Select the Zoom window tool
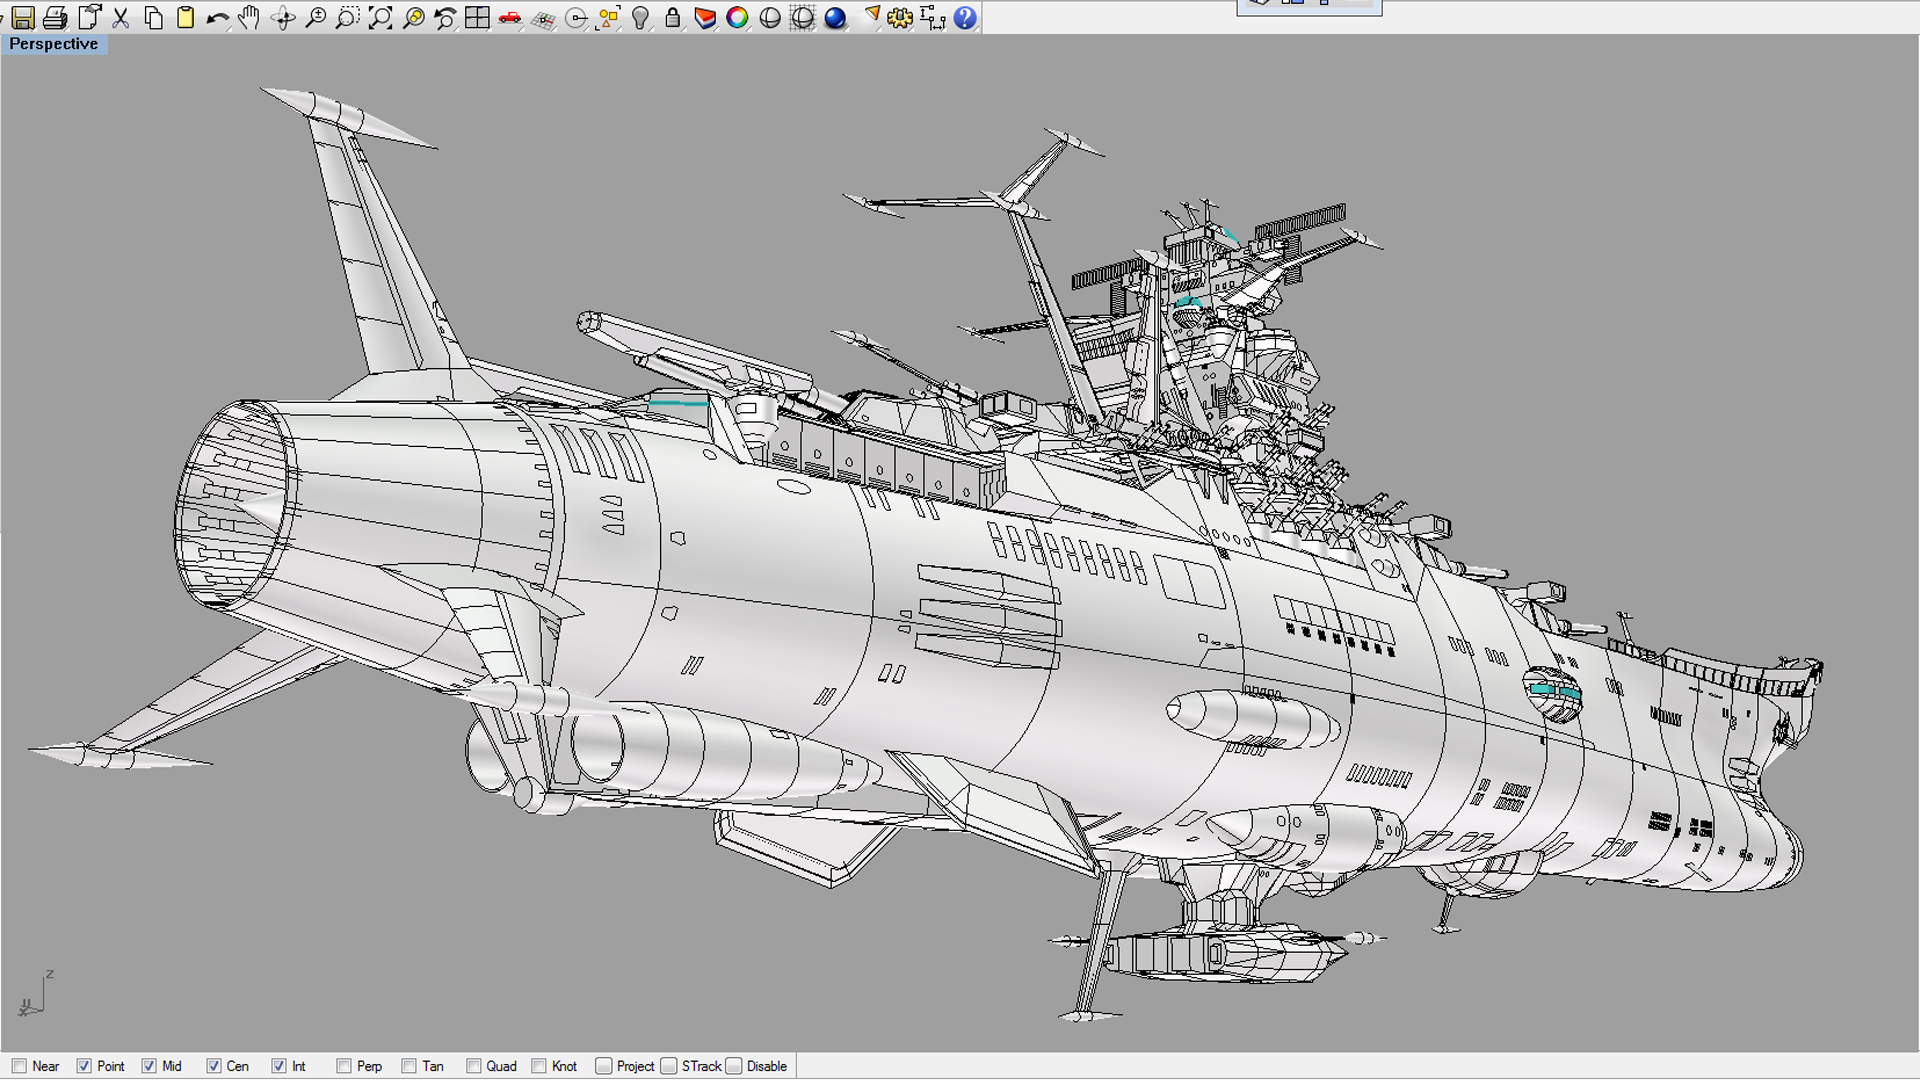Viewport: 1920px width, 1080px height. (347, 18)
